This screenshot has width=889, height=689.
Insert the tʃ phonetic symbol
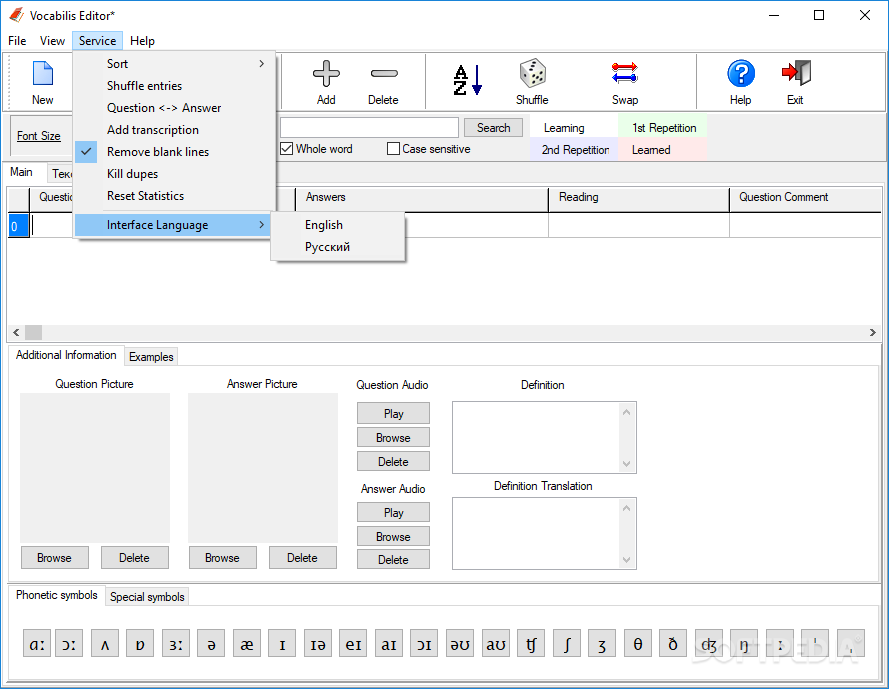[x=531, y=643]
